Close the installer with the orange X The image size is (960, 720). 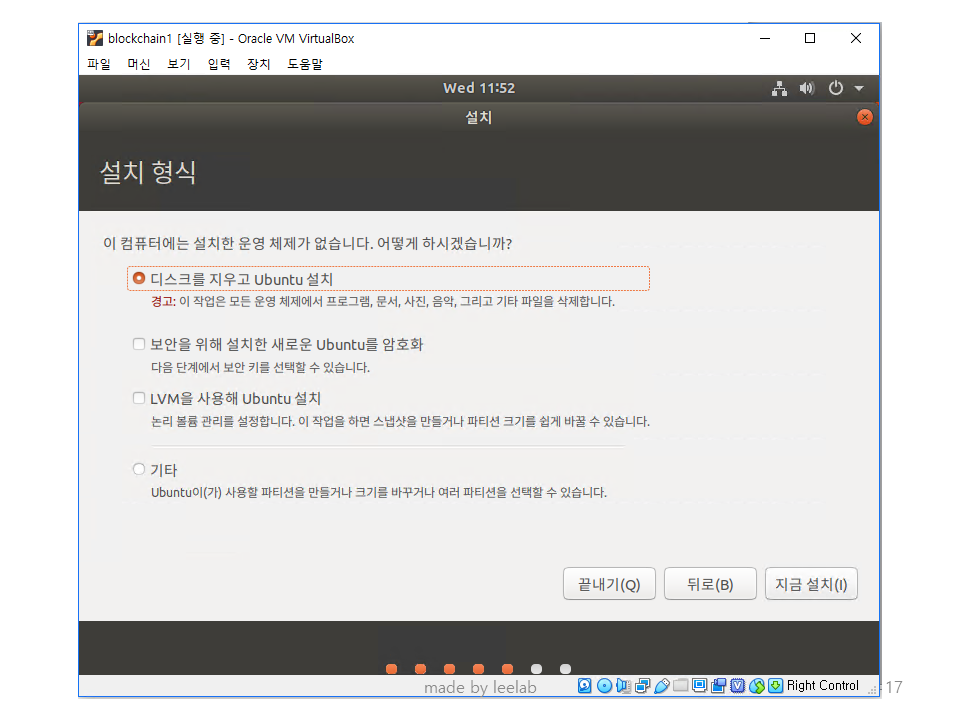(864, 117)
